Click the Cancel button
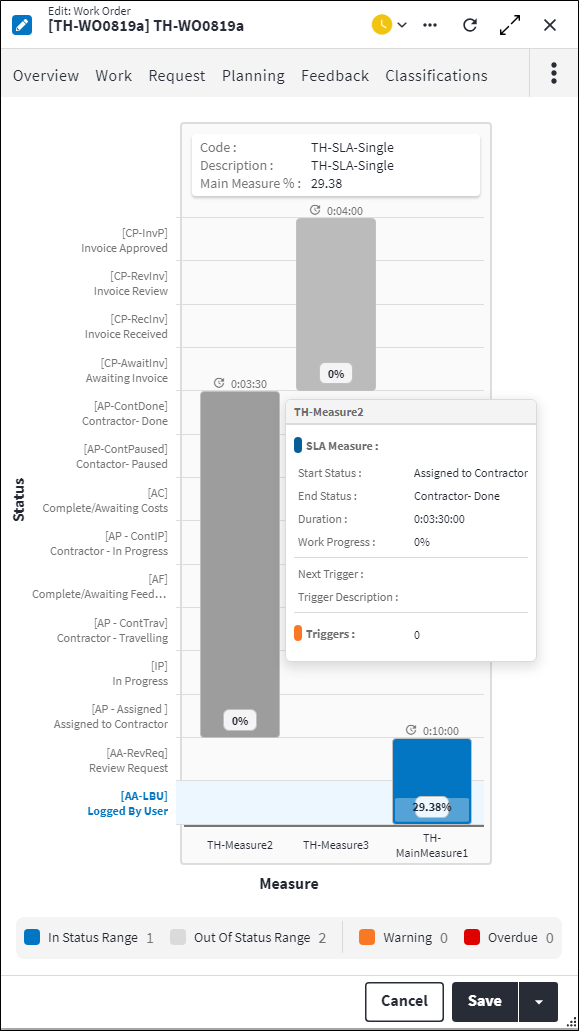 pyautogui.click(x=404, y=1001)
